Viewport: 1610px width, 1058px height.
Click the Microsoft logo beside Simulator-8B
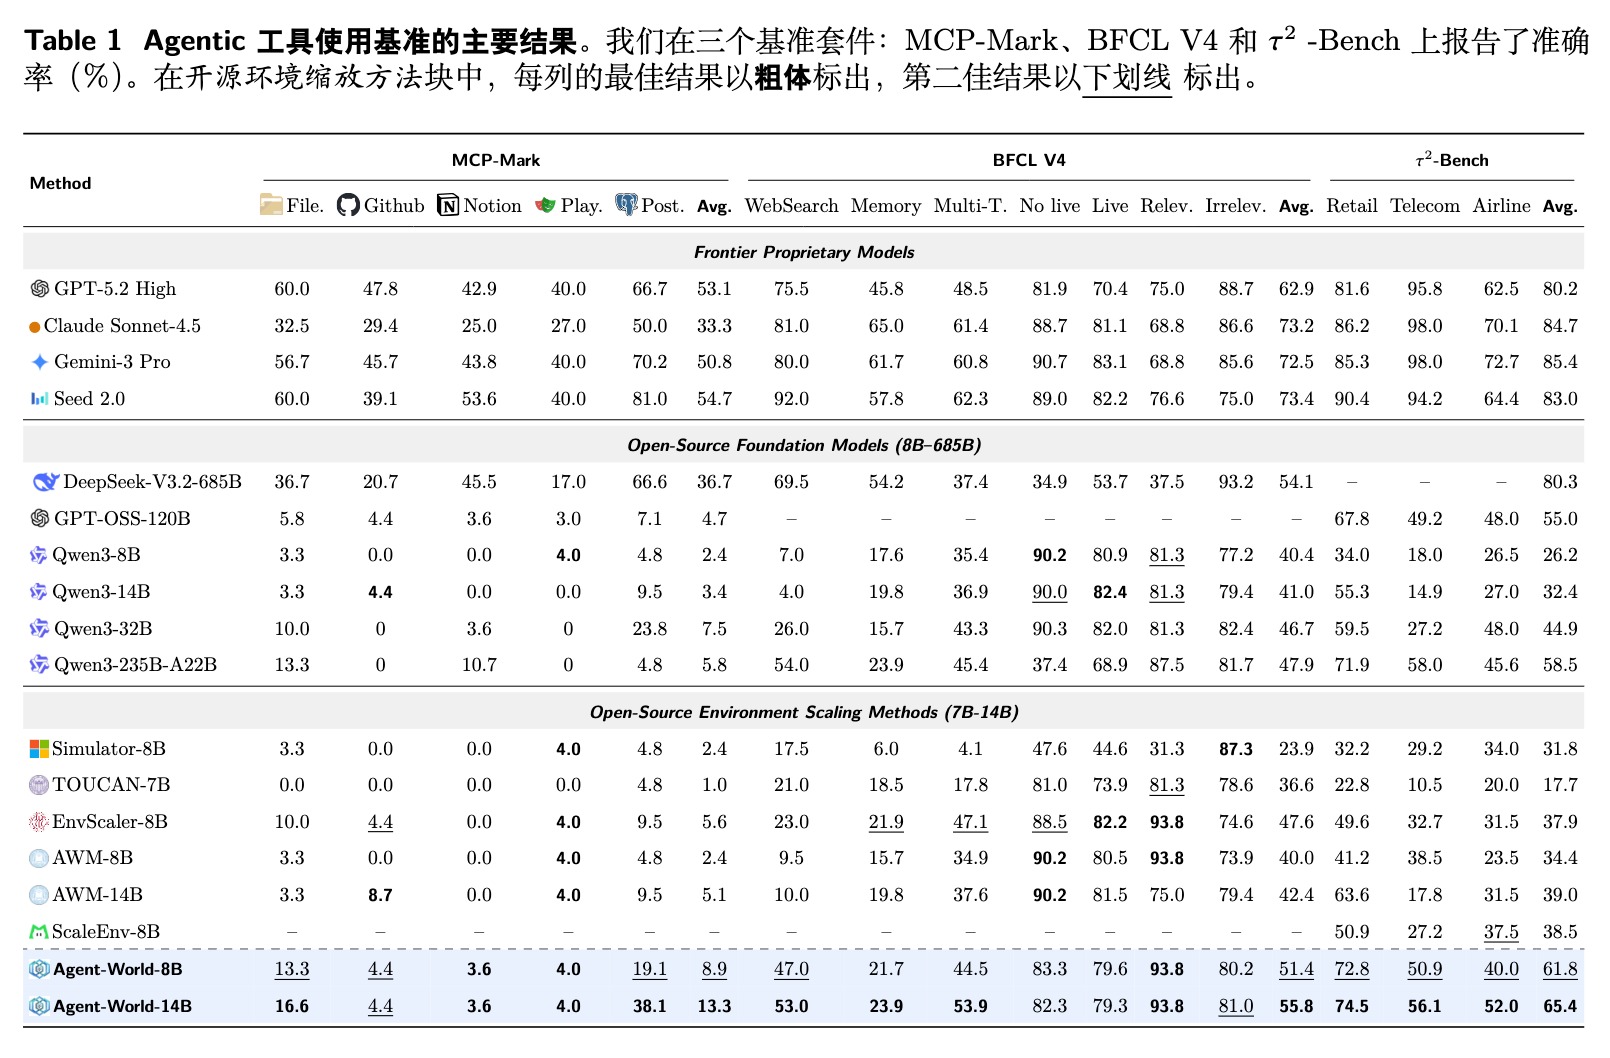click(x=39, y=749)
